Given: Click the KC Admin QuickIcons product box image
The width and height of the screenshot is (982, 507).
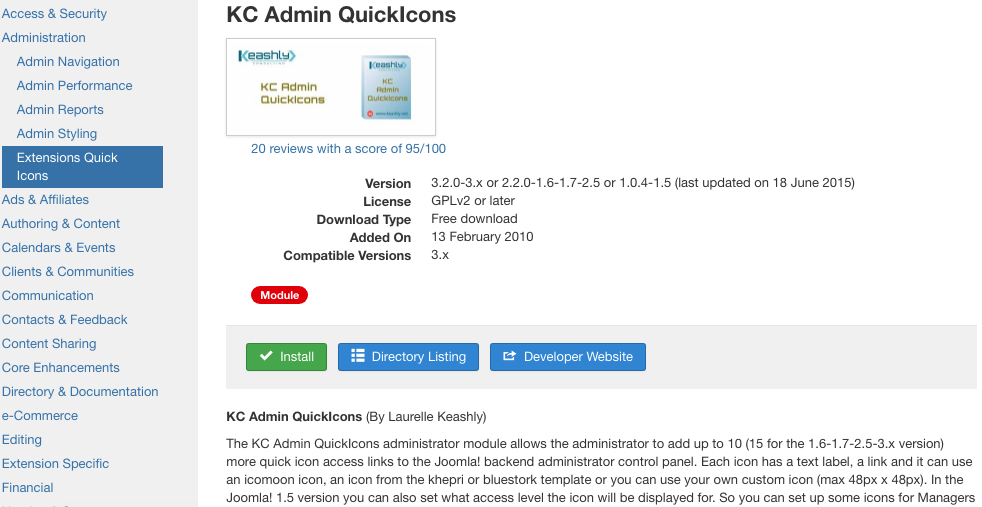Looking at the screenshot, I should coord(387,88).
